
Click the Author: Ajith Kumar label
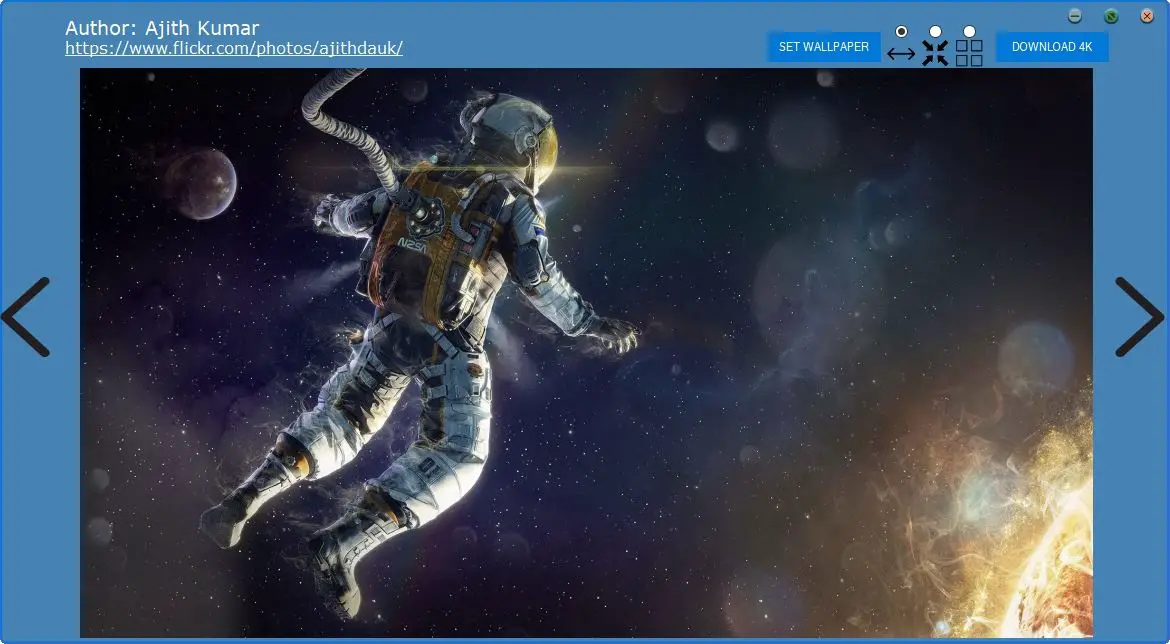[x=162, y=28]
